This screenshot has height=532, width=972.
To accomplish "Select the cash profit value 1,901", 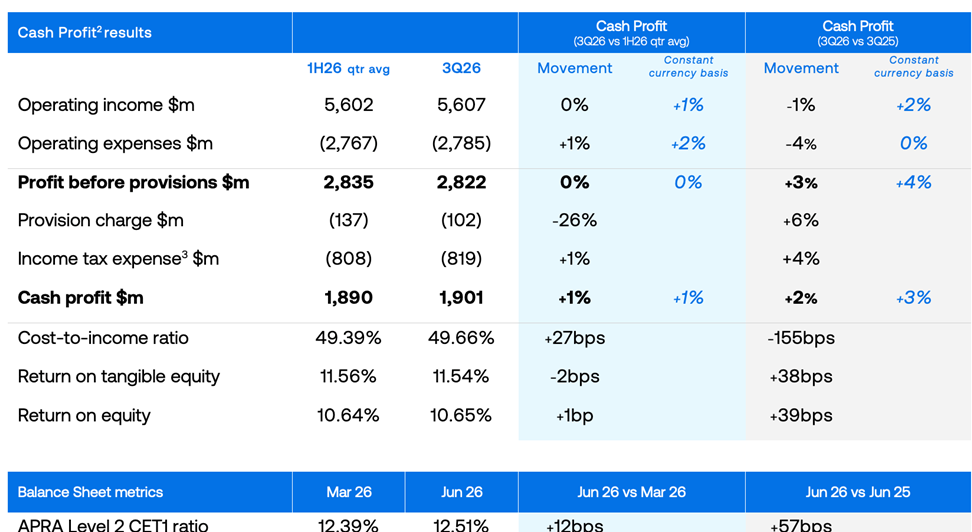I will (x=461, y=298).
